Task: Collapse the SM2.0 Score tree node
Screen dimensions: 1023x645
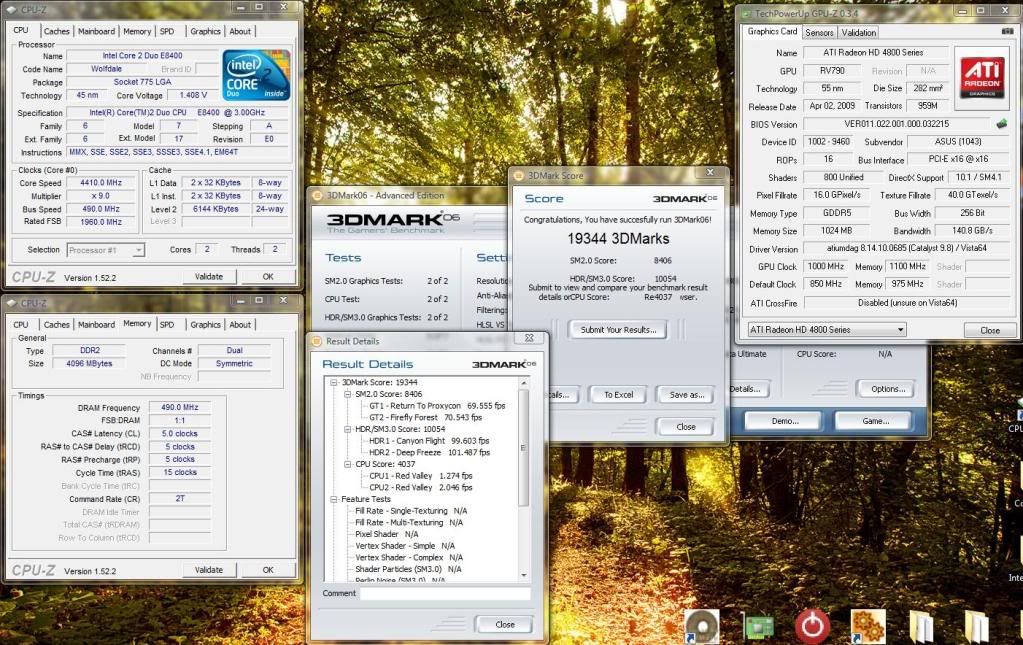Action: click(348, 394)
